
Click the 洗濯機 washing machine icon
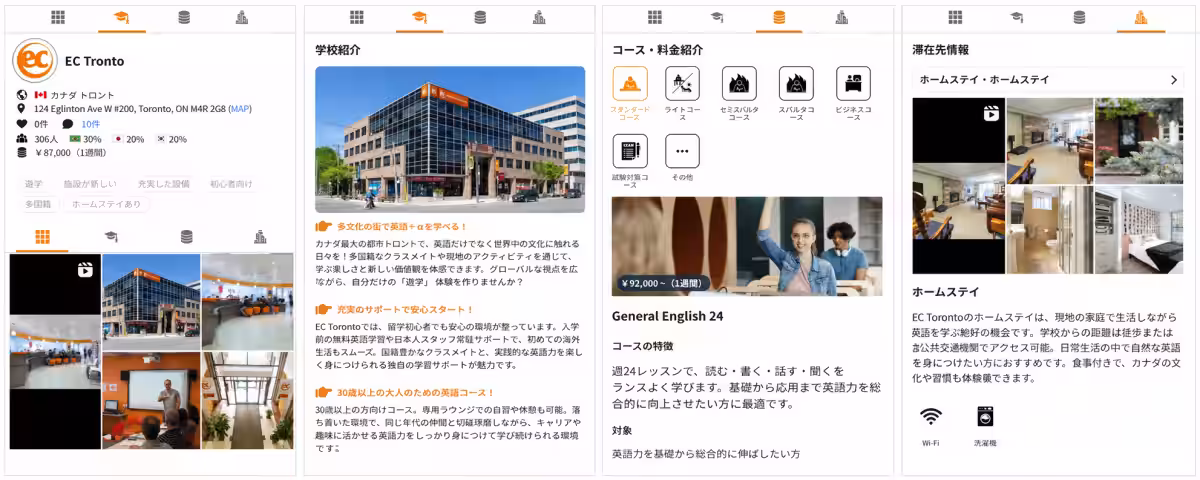(985, 416)
